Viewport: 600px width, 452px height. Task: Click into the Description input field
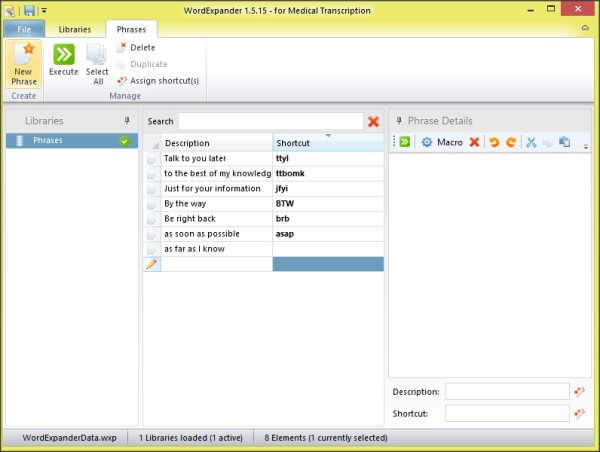point(507,392)
